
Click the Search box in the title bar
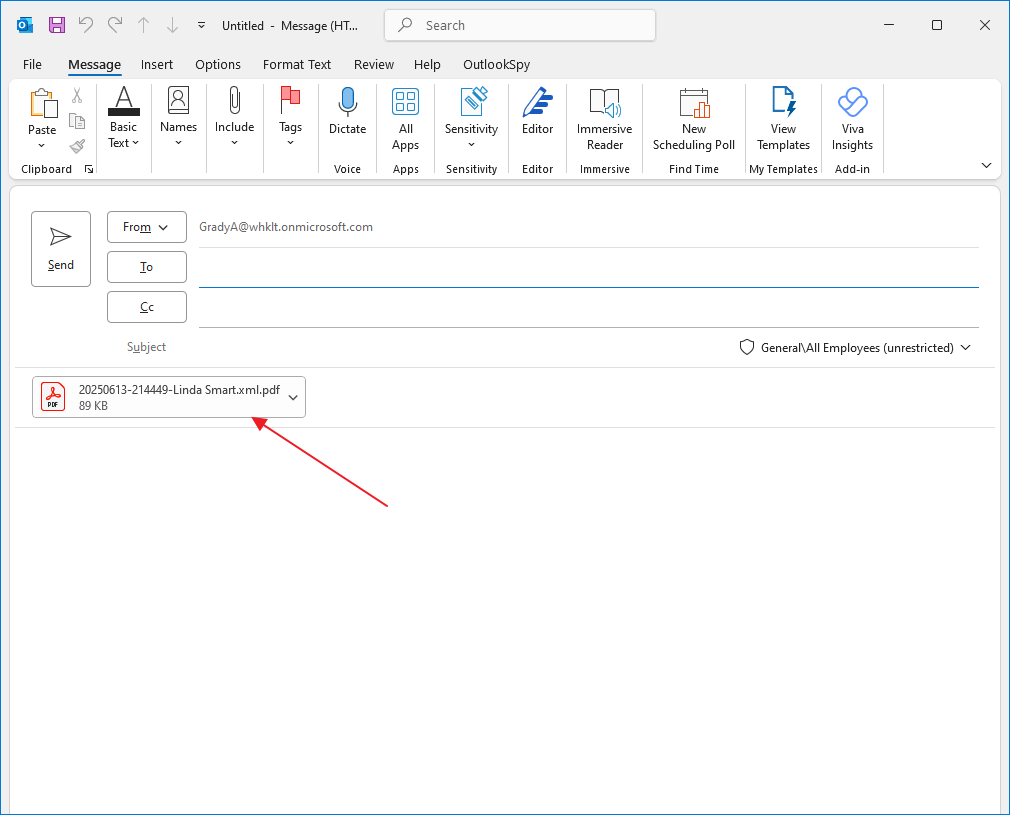(x=520, y=26)
